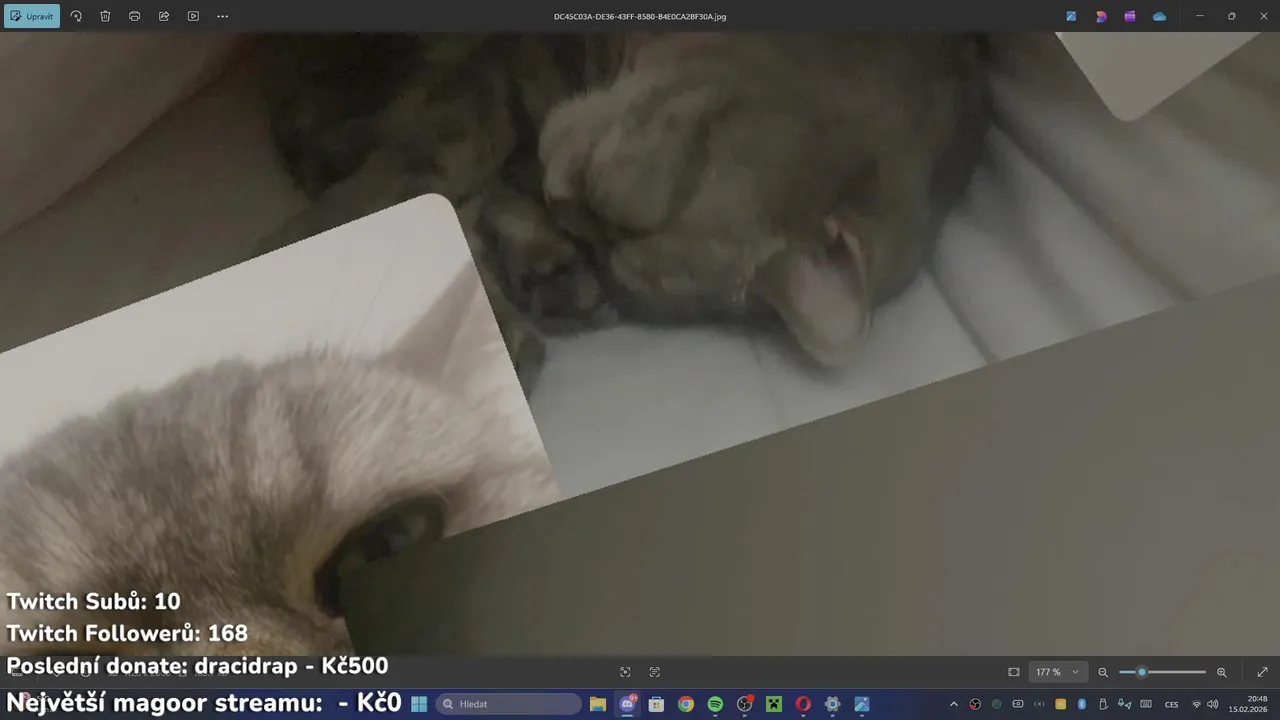This screenshot has height=720, width=1280.
Task: Open the Settings gear on the taskbar
Action: [832, 704]
